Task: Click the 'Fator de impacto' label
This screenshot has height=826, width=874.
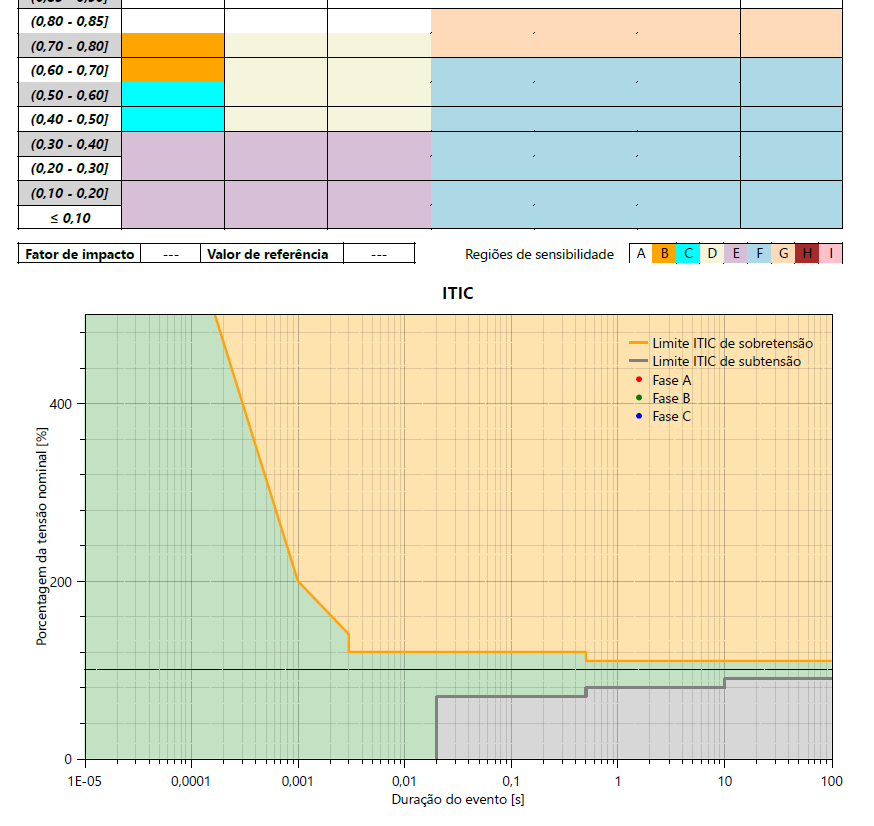Action: (x=80, y=254)
